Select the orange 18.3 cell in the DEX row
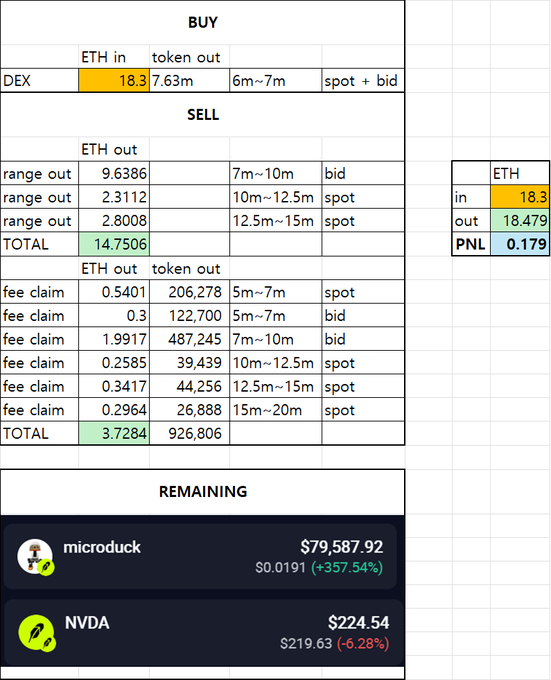Screen dimensions: 551x680 click(114, 81)
